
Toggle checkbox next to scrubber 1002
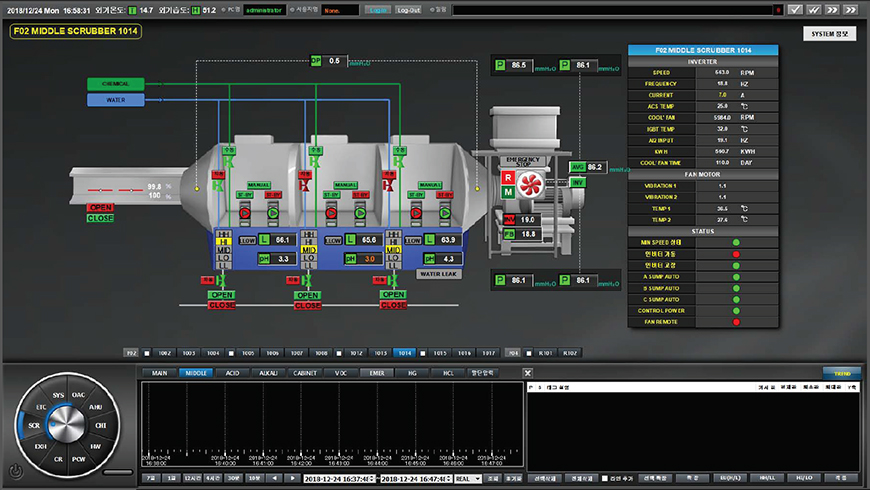tap(147, 353)
